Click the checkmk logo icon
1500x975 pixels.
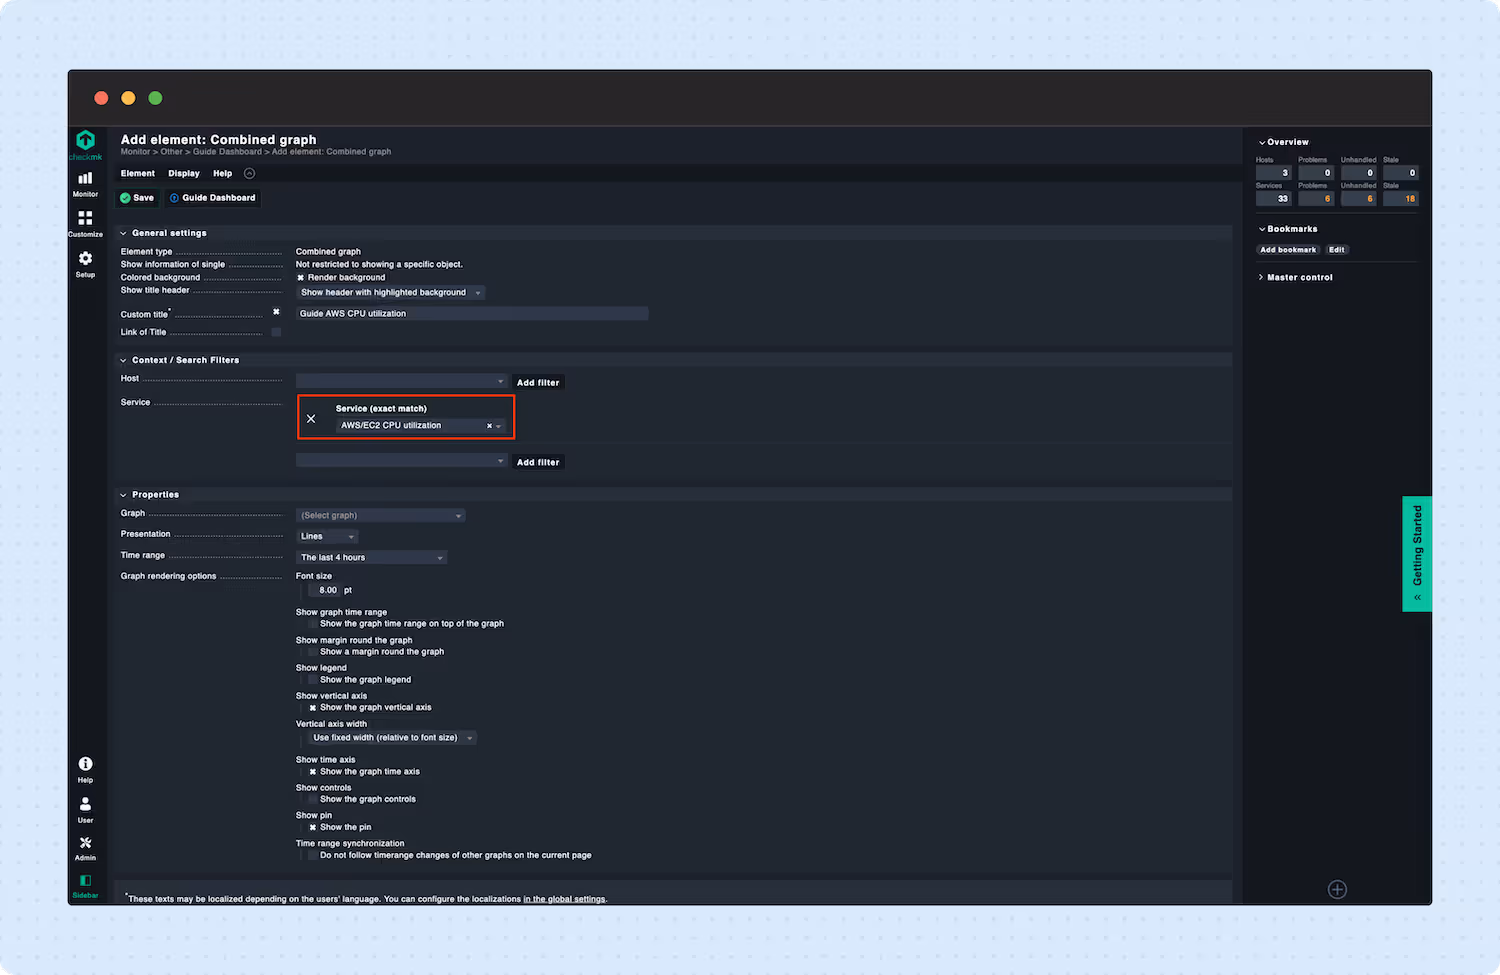tap(85, 141)
